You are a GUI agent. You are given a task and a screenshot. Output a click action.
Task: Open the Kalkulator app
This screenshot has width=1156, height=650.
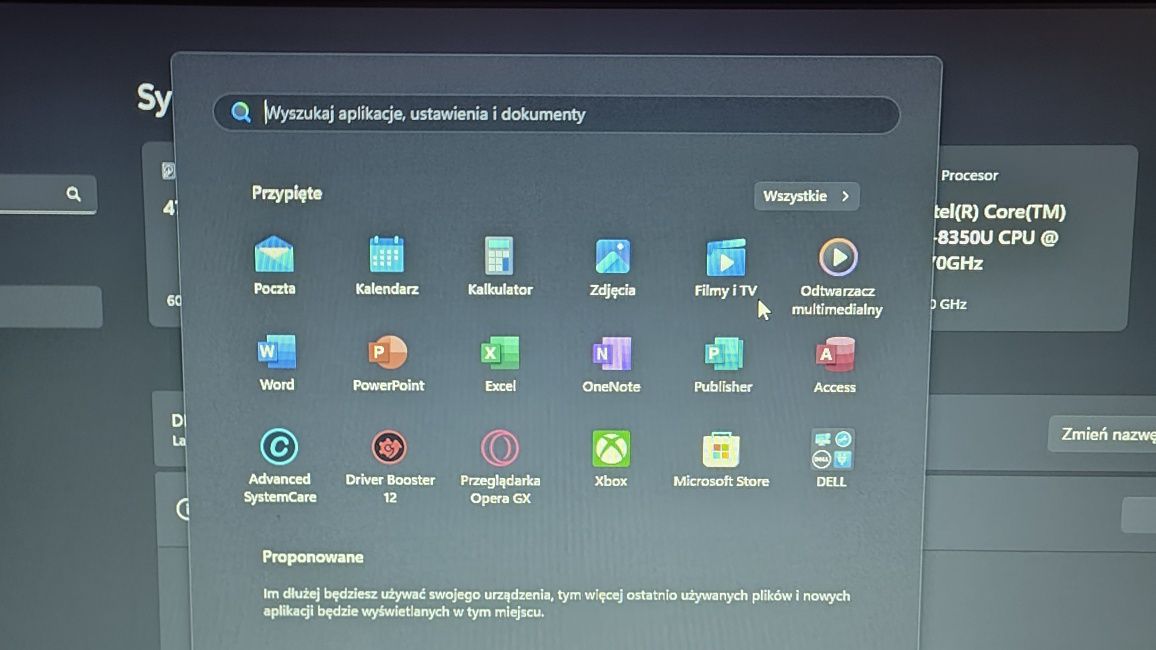(x=499, y=266)
